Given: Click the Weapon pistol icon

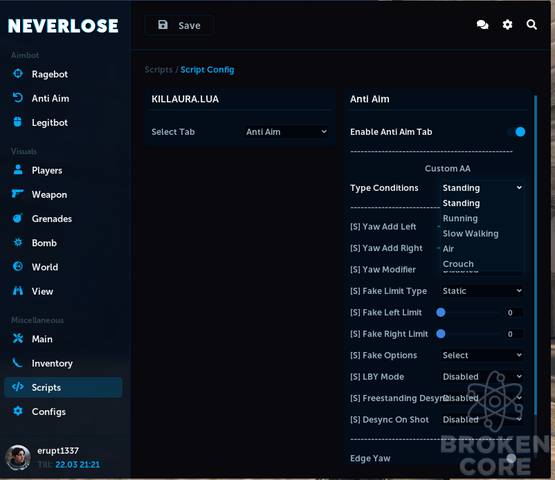Looking at the screenshot, I should (x=18, y=194).
